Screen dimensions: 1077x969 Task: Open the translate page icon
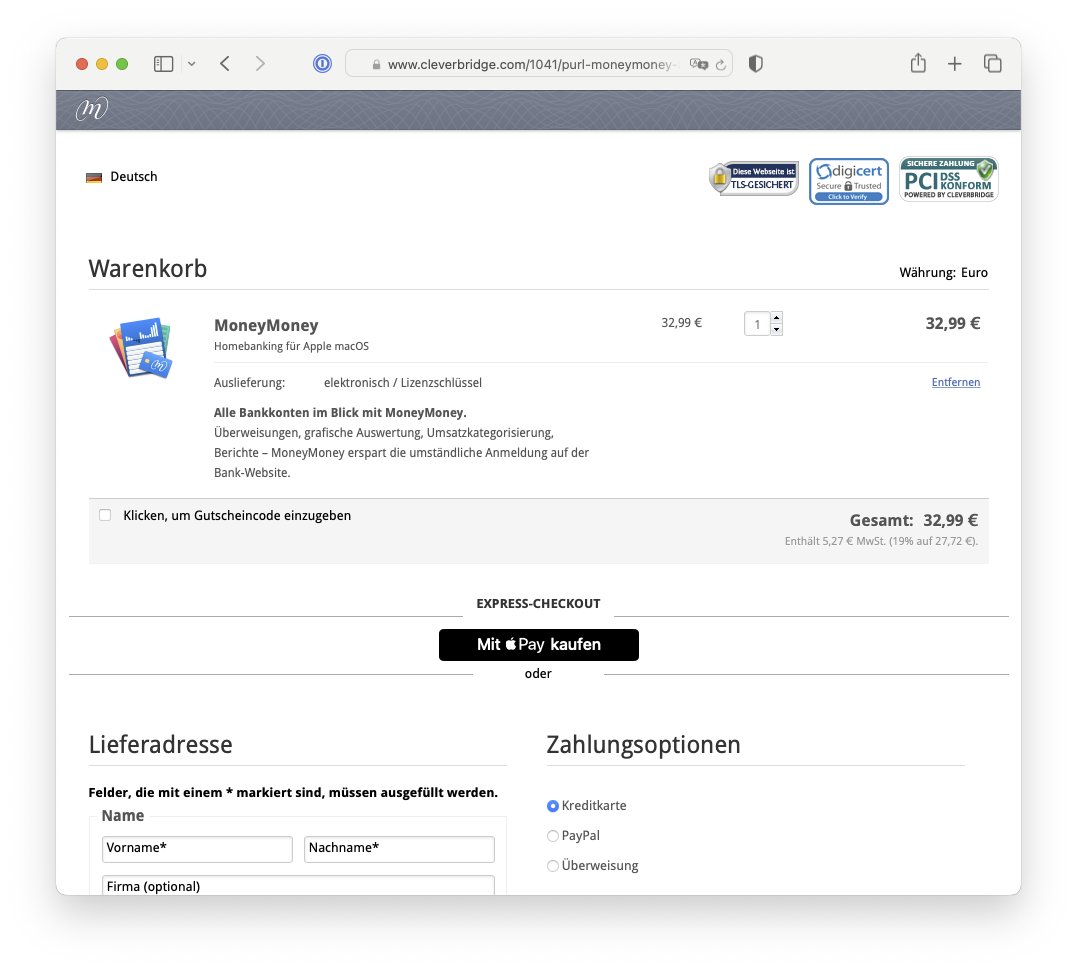(x=699, y=64)
